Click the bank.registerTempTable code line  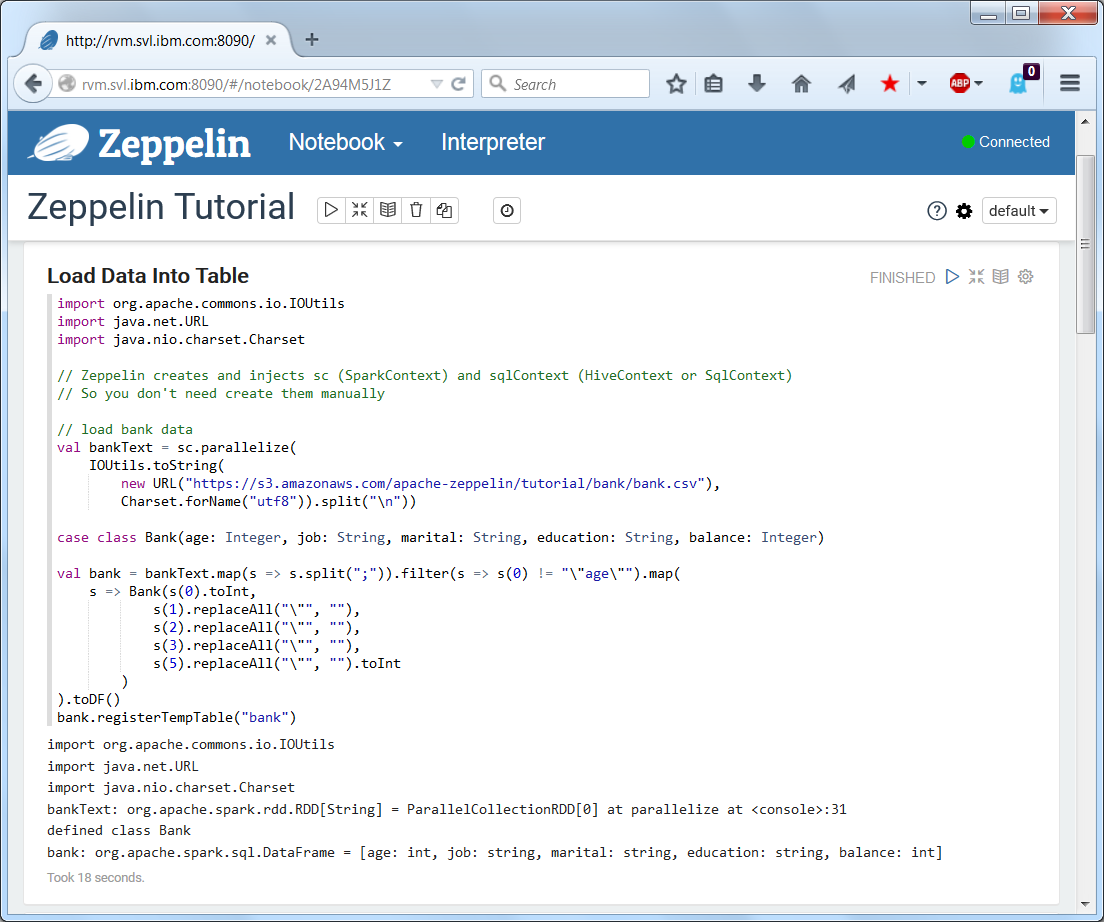pyautogui.click(x=177, y=717)
